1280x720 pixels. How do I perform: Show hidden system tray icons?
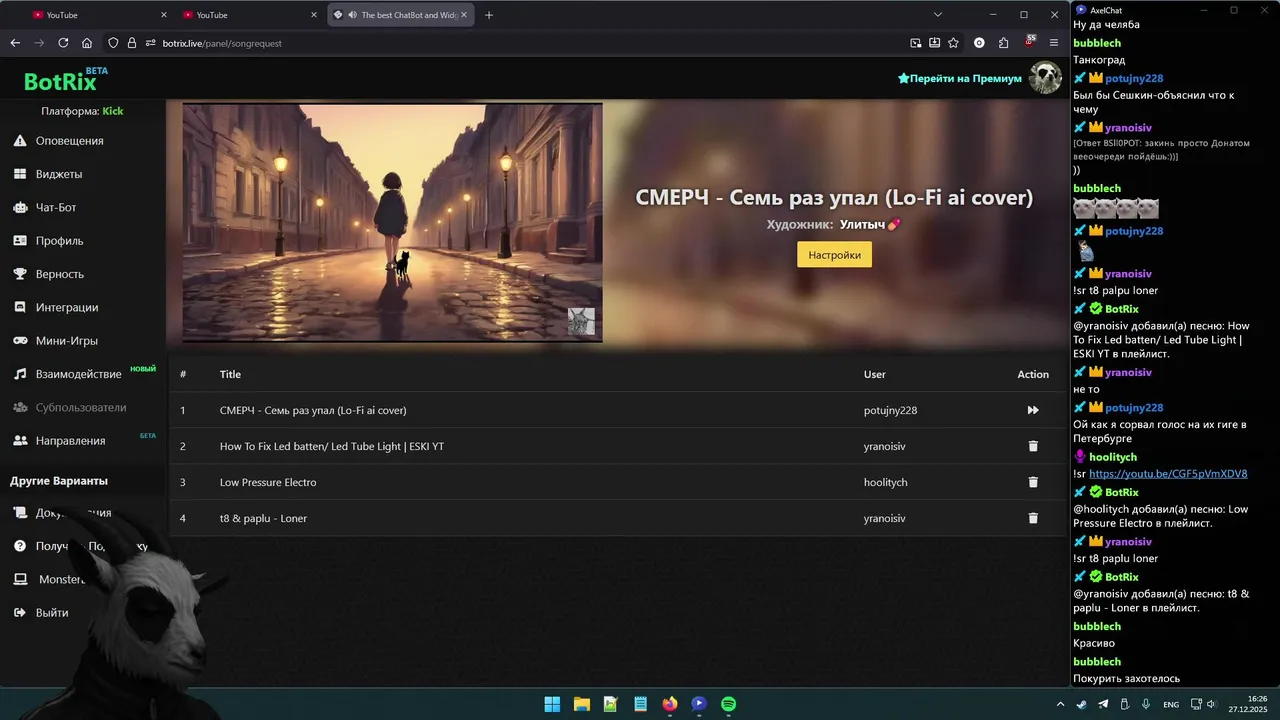tap(1062, 704)
